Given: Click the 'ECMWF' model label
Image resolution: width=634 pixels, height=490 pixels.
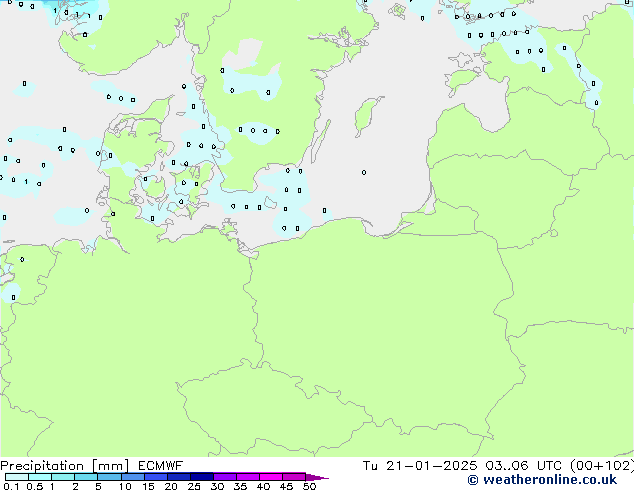Looking at the screenshot, I should pos(160,466).
